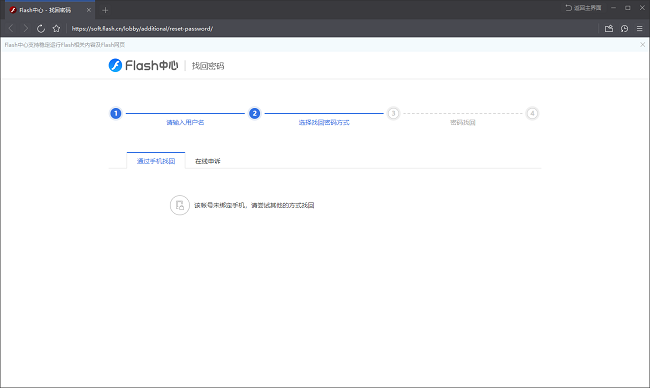Click step 2 circle in progress bar
This screenshot has width=650, height=388.
pos(255,113)
